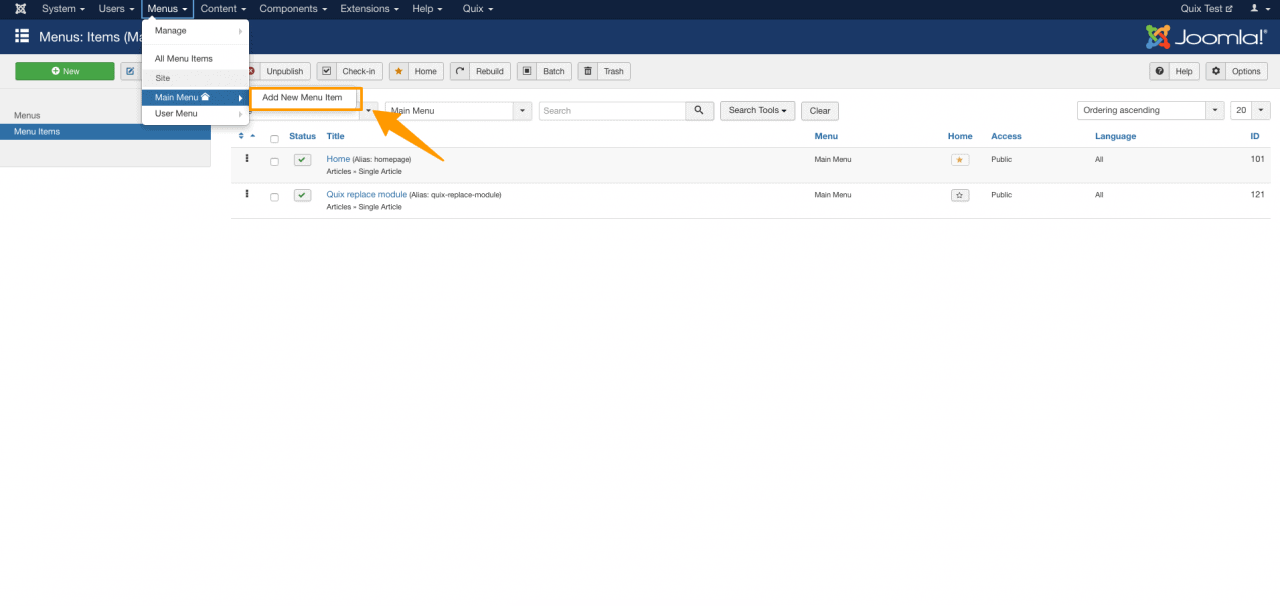The width and height of the screenshot is (1280, 606).
Task: Click the green New button
Action: [x=64, y=71]
